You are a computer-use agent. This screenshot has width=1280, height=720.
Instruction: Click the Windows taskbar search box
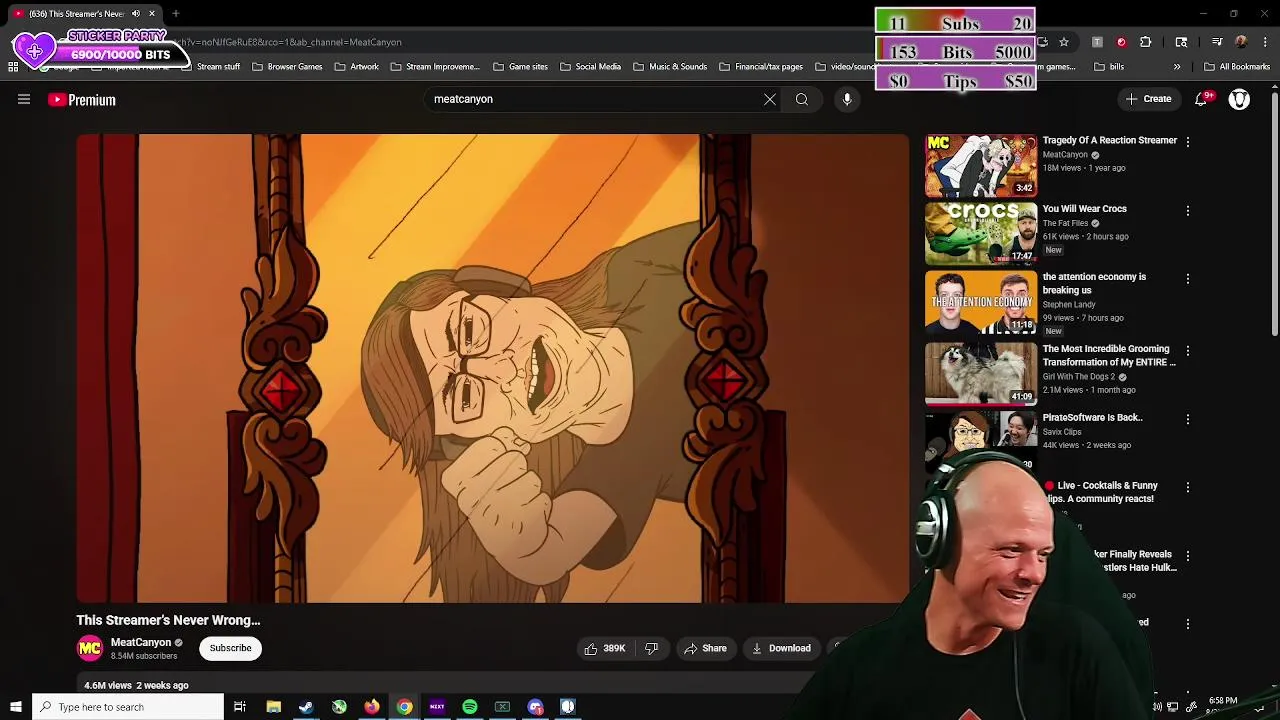(128, 707)
